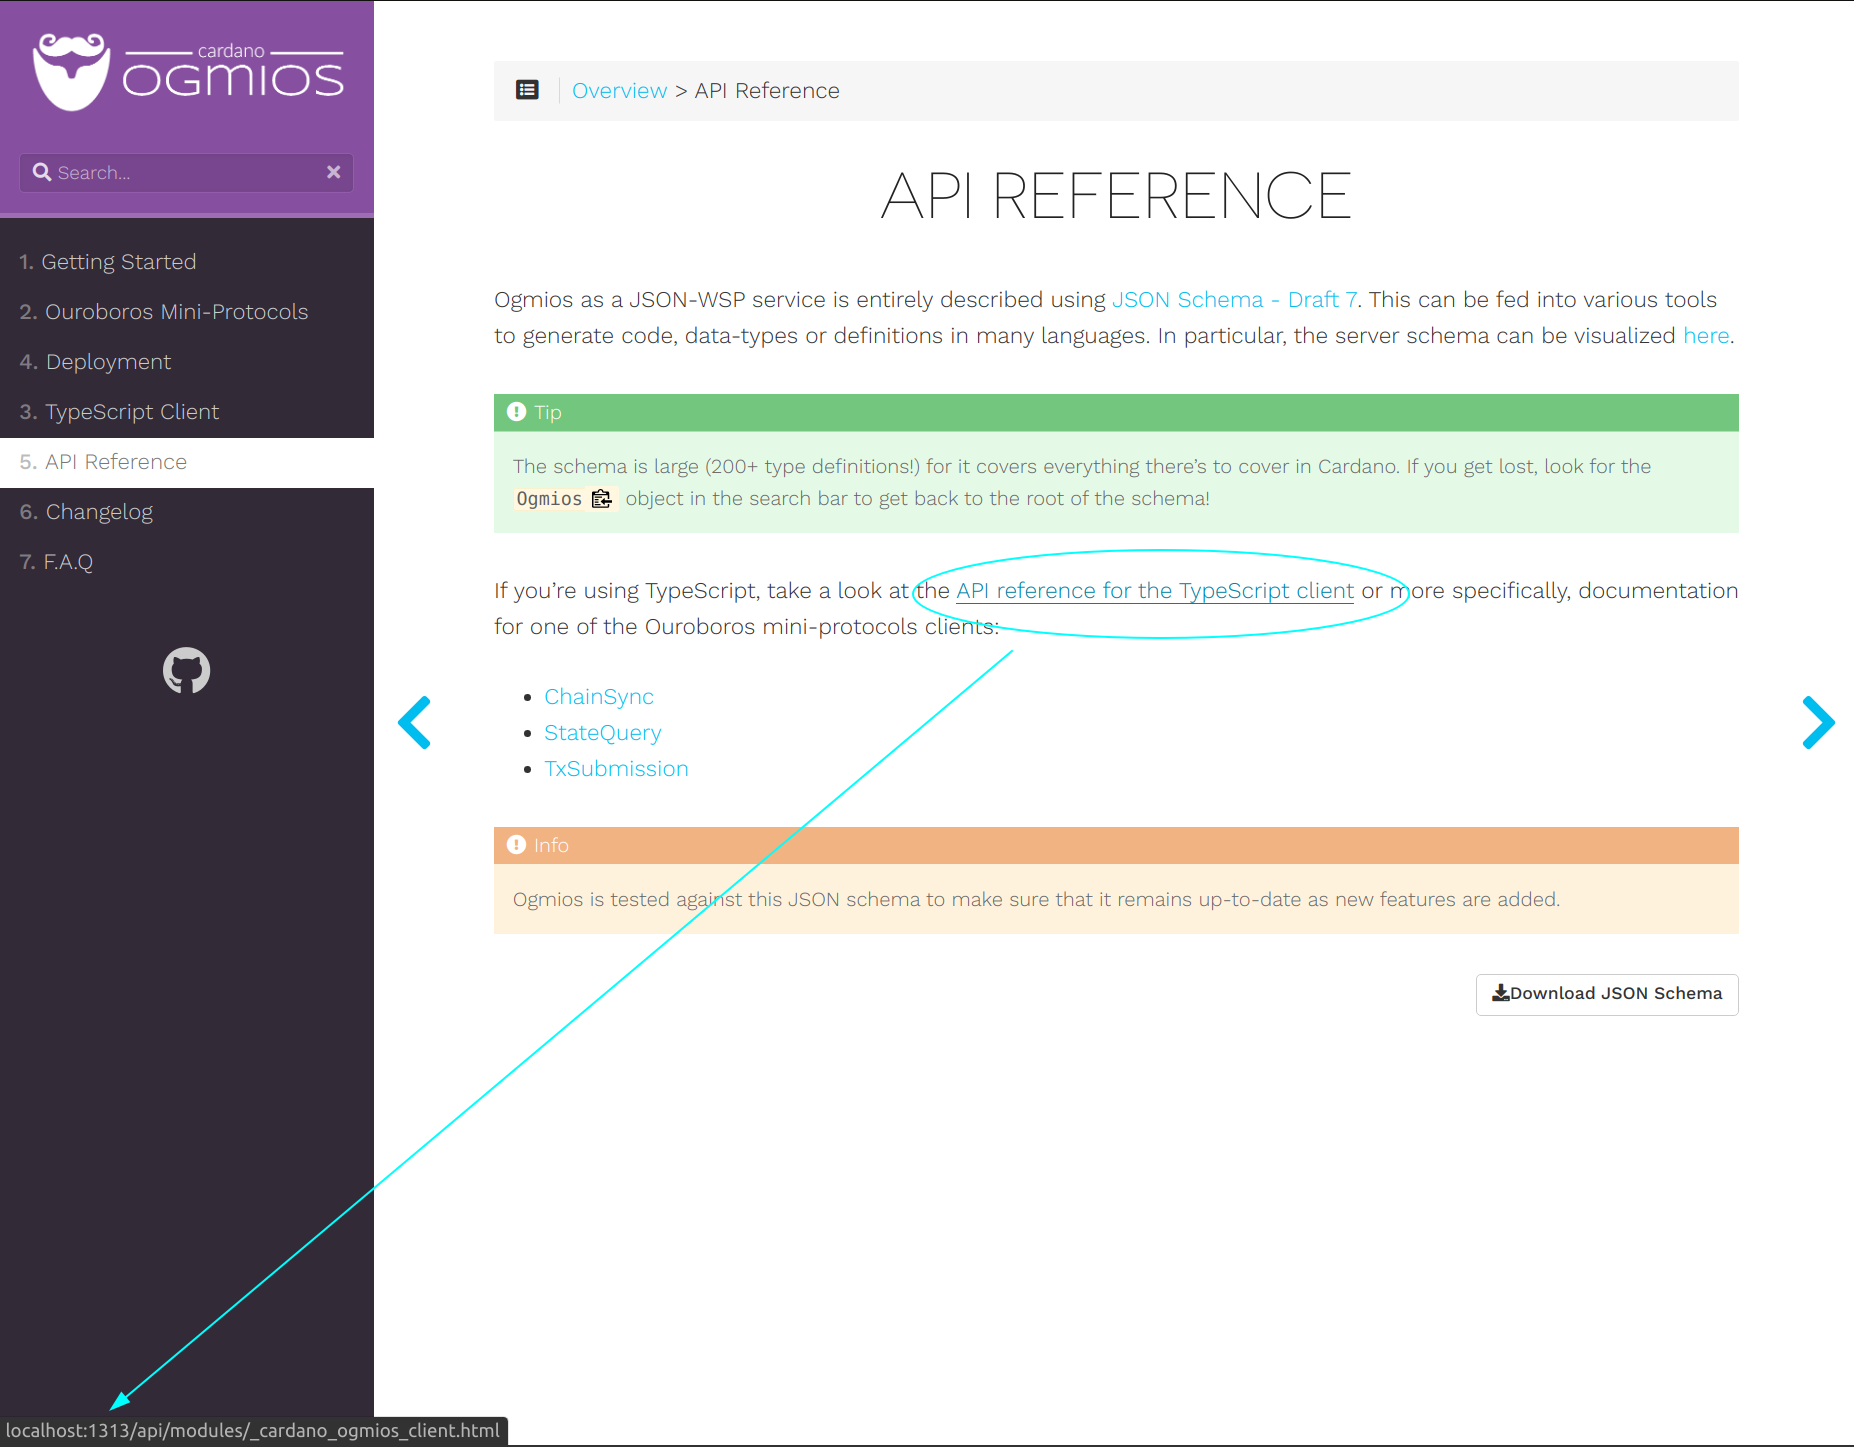Click the Cardano Ogmios logo
The image size is (1854, 1447).
[188, 72]
